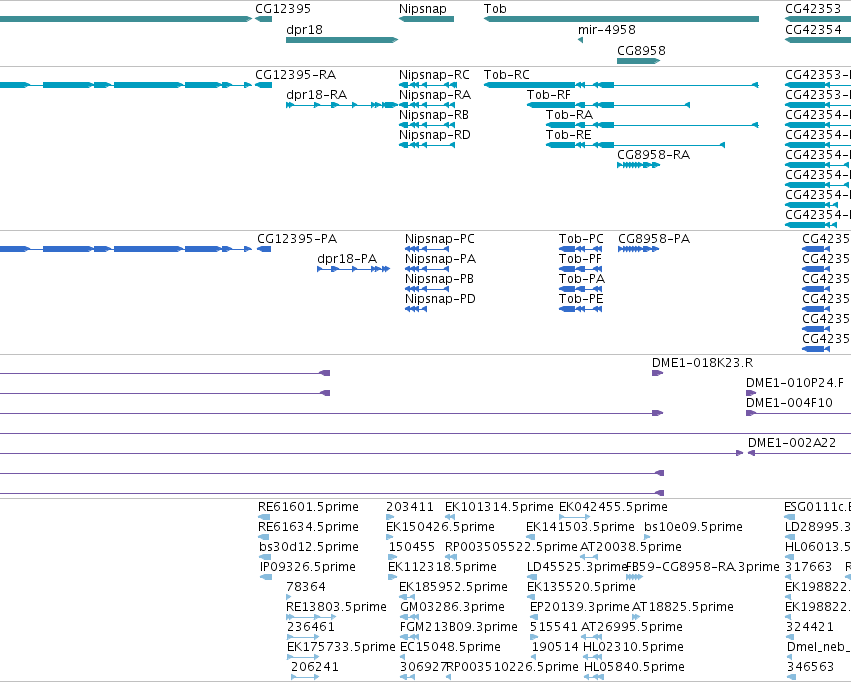The width and height of the screenshot is (851, 682).
Task: Select the CG8958-PA protein feature
Action: click(x=638, y=249)
